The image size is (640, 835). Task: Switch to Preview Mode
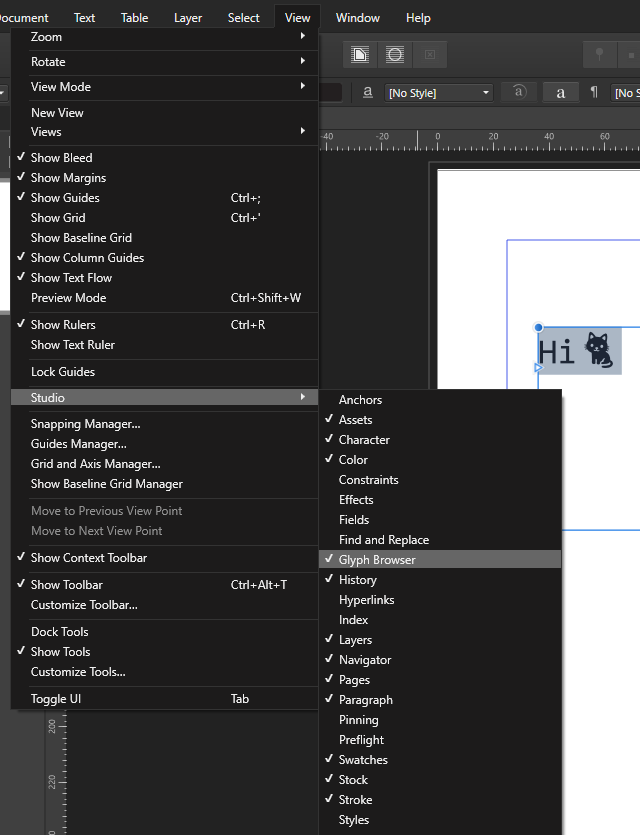(x=165, y=298)
